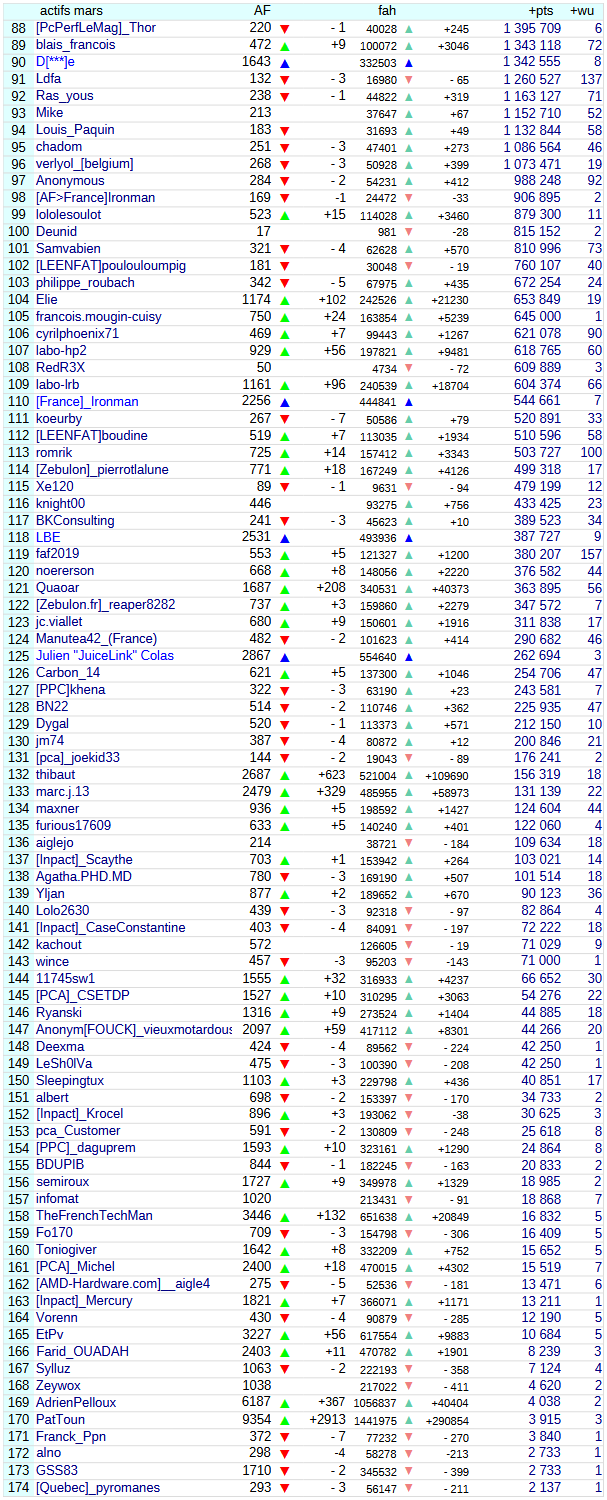Viewport: 607px width, 1500px height.
Task: Select the "+wu" column header
Action: point(581,10)
